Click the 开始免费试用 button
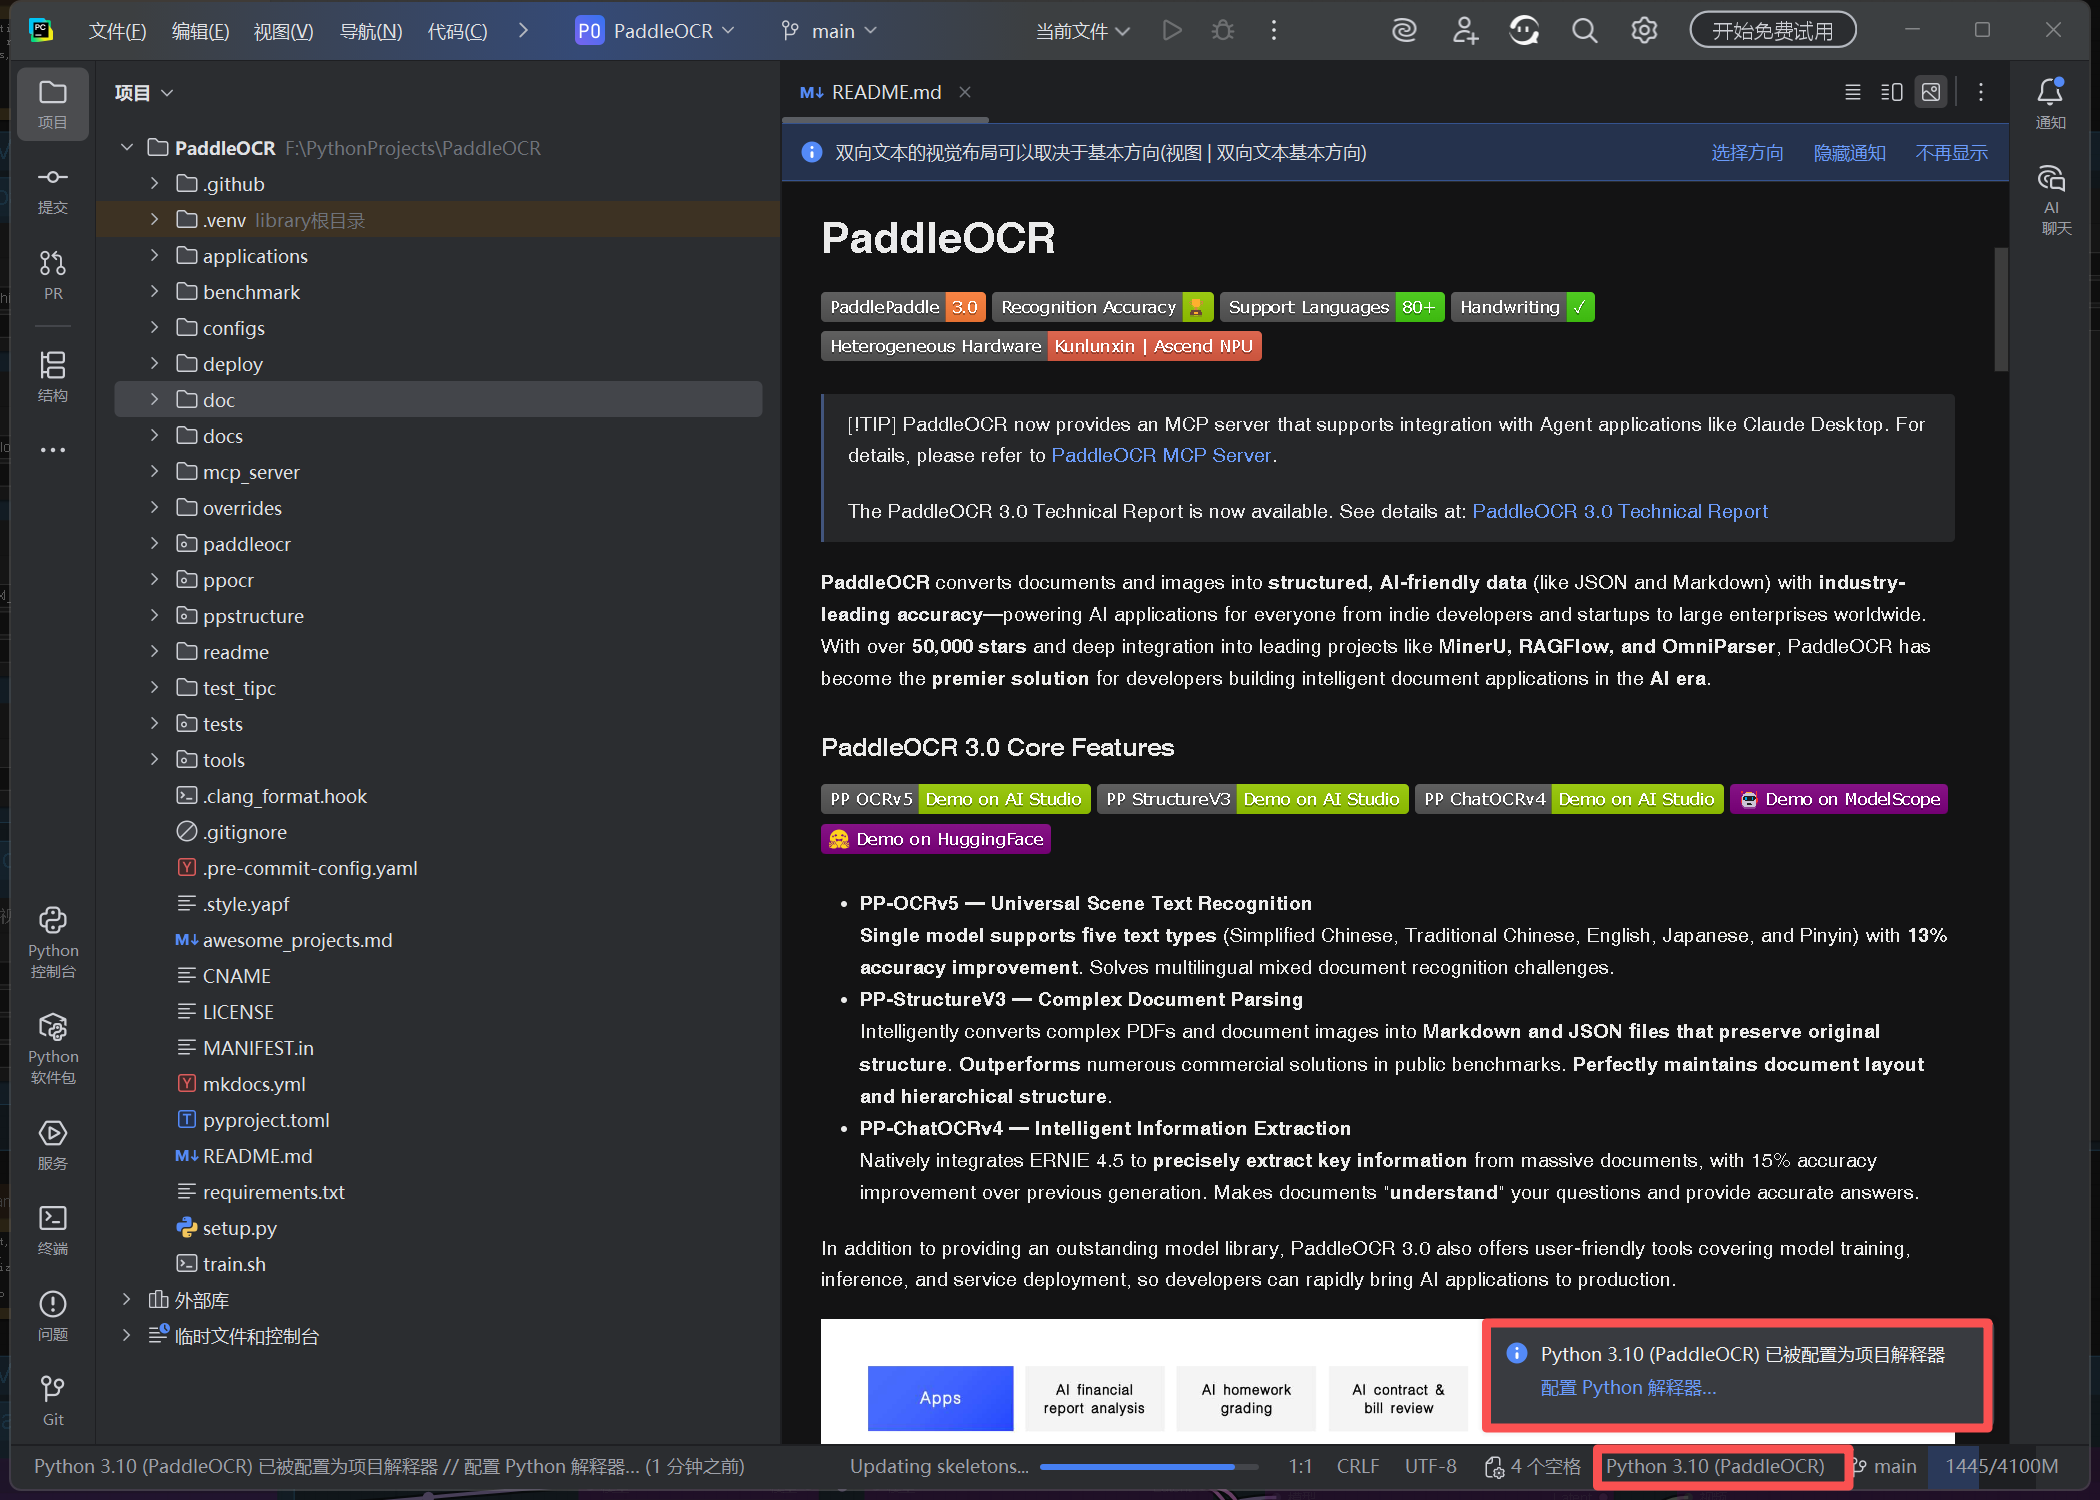 [x=1772, y=31]
